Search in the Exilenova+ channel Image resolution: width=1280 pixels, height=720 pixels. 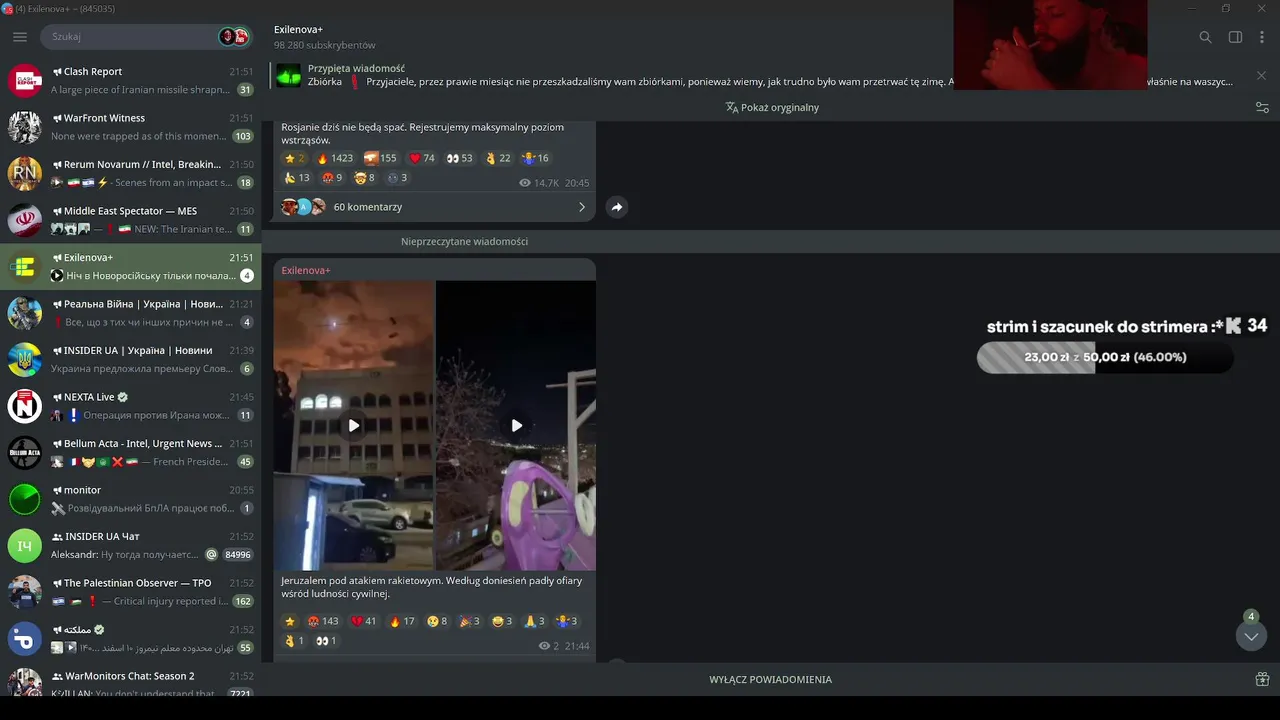[1205, 37]
